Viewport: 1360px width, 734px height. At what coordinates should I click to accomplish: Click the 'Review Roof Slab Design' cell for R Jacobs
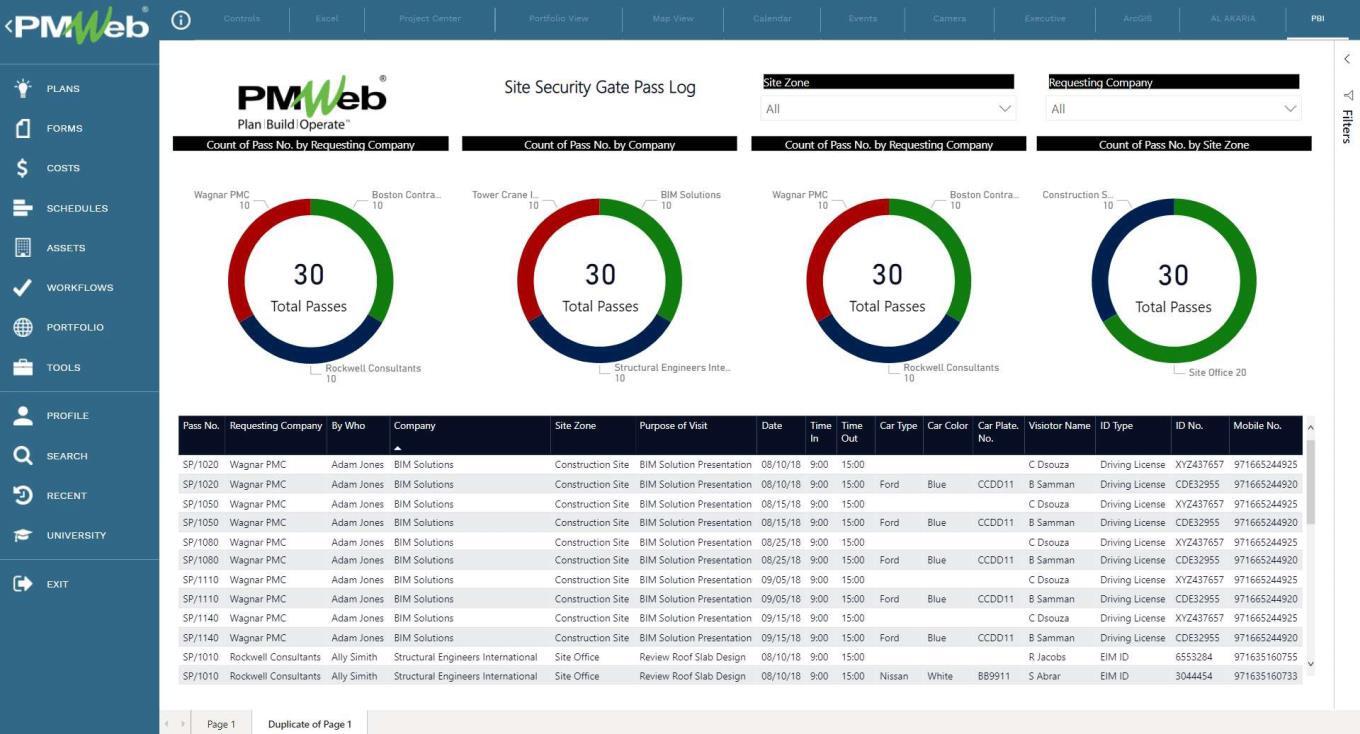point(692,657)
